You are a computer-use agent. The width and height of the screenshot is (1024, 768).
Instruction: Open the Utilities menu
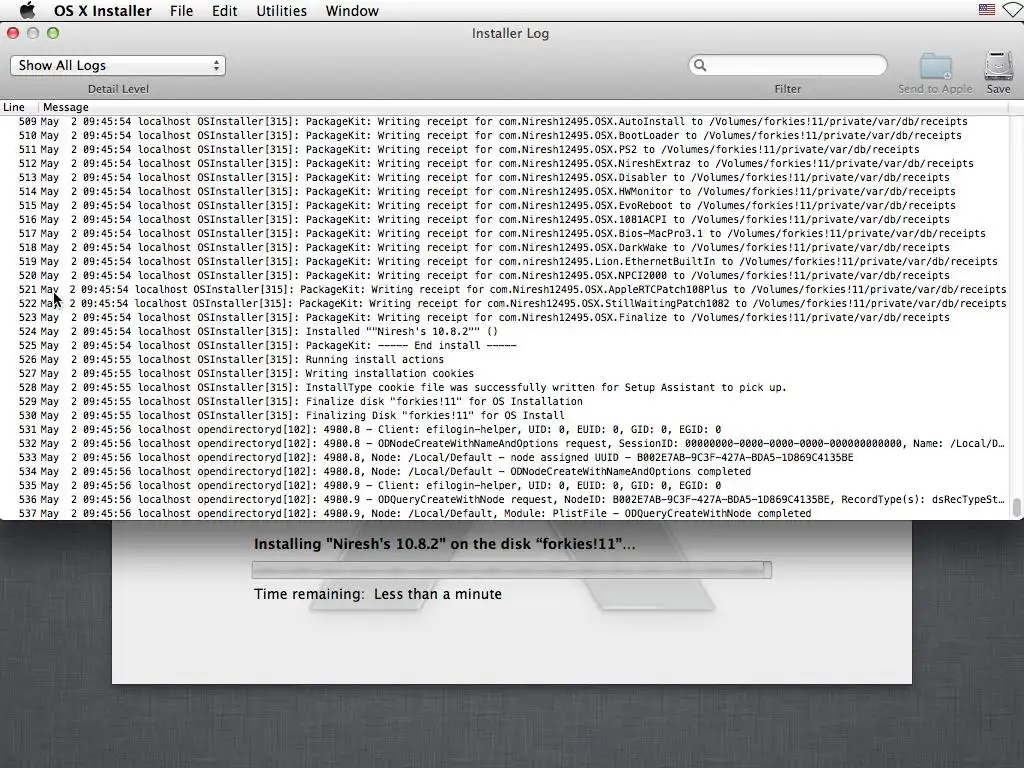point(281,11)
